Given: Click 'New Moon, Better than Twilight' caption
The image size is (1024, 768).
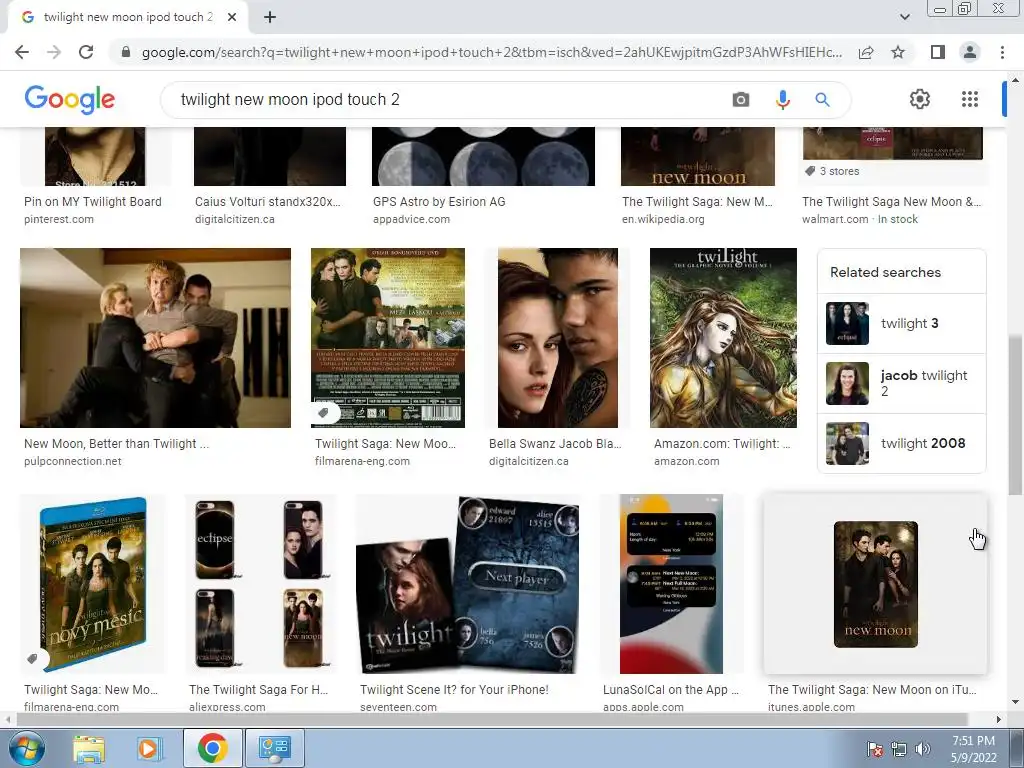Looking at the screenshot, I should click(x=116, y=443).
